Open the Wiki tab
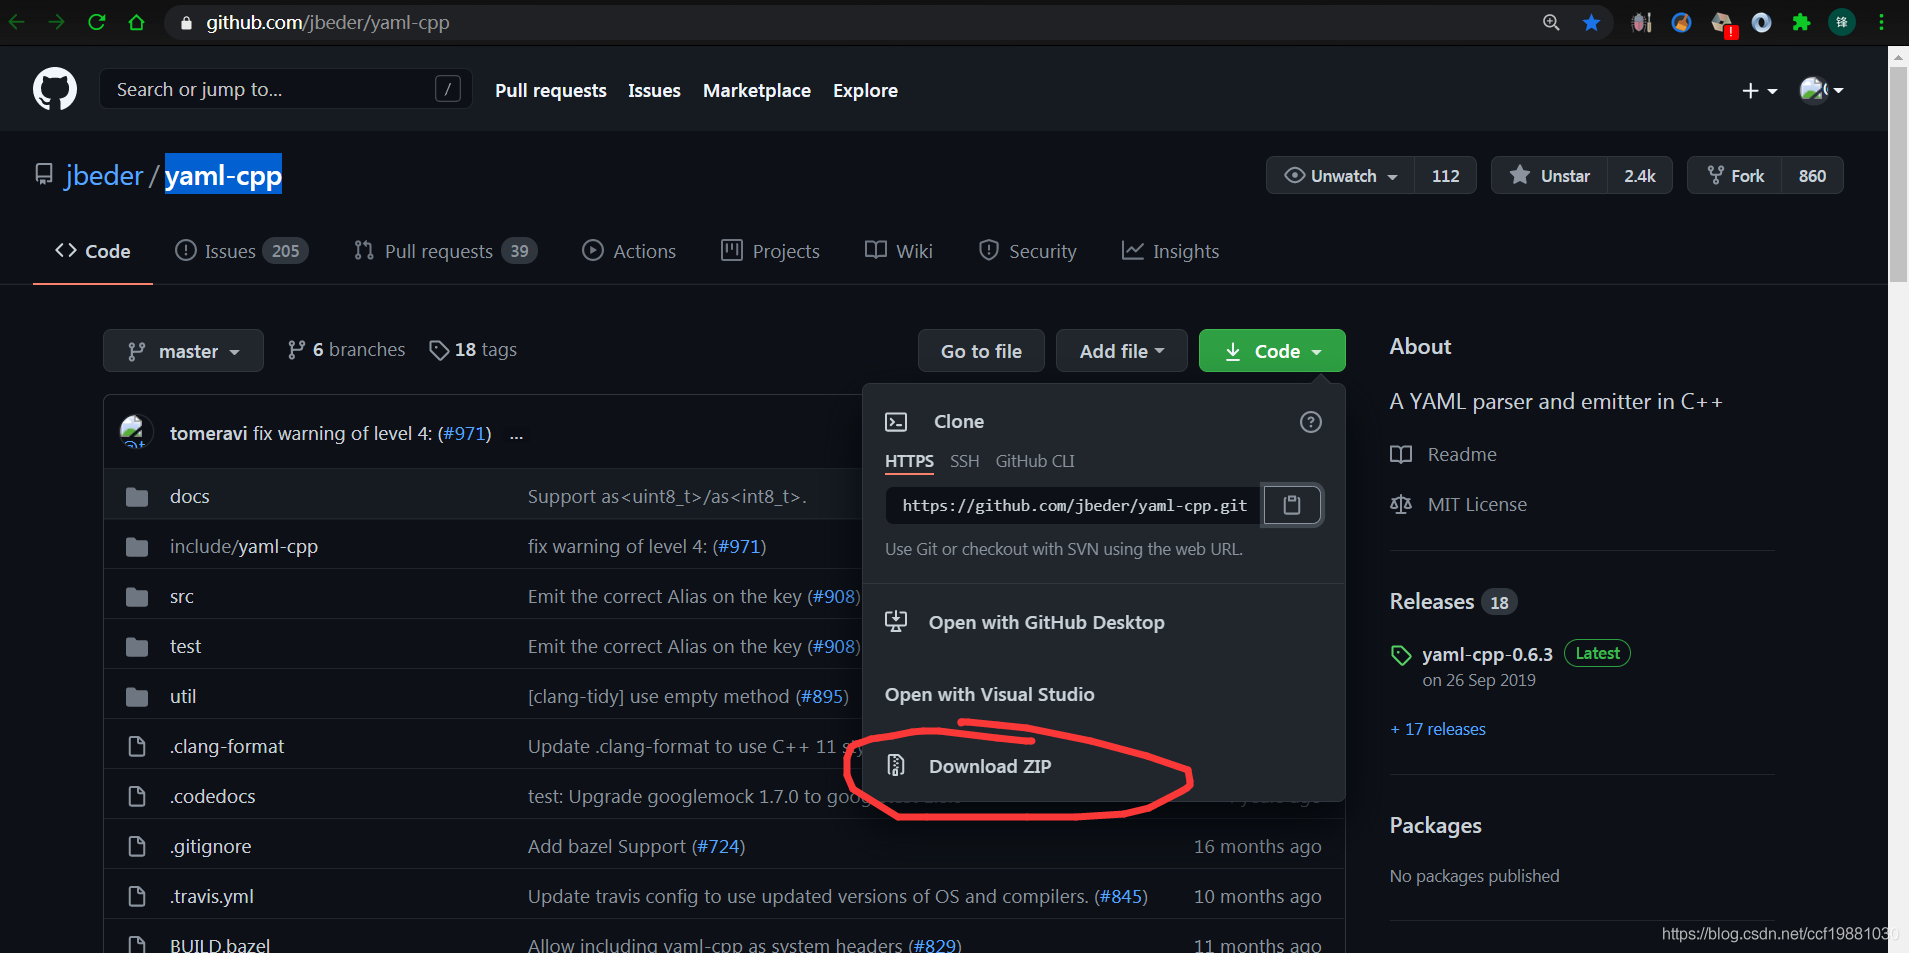The image size is (1909, 953). (x=898, y=251)
